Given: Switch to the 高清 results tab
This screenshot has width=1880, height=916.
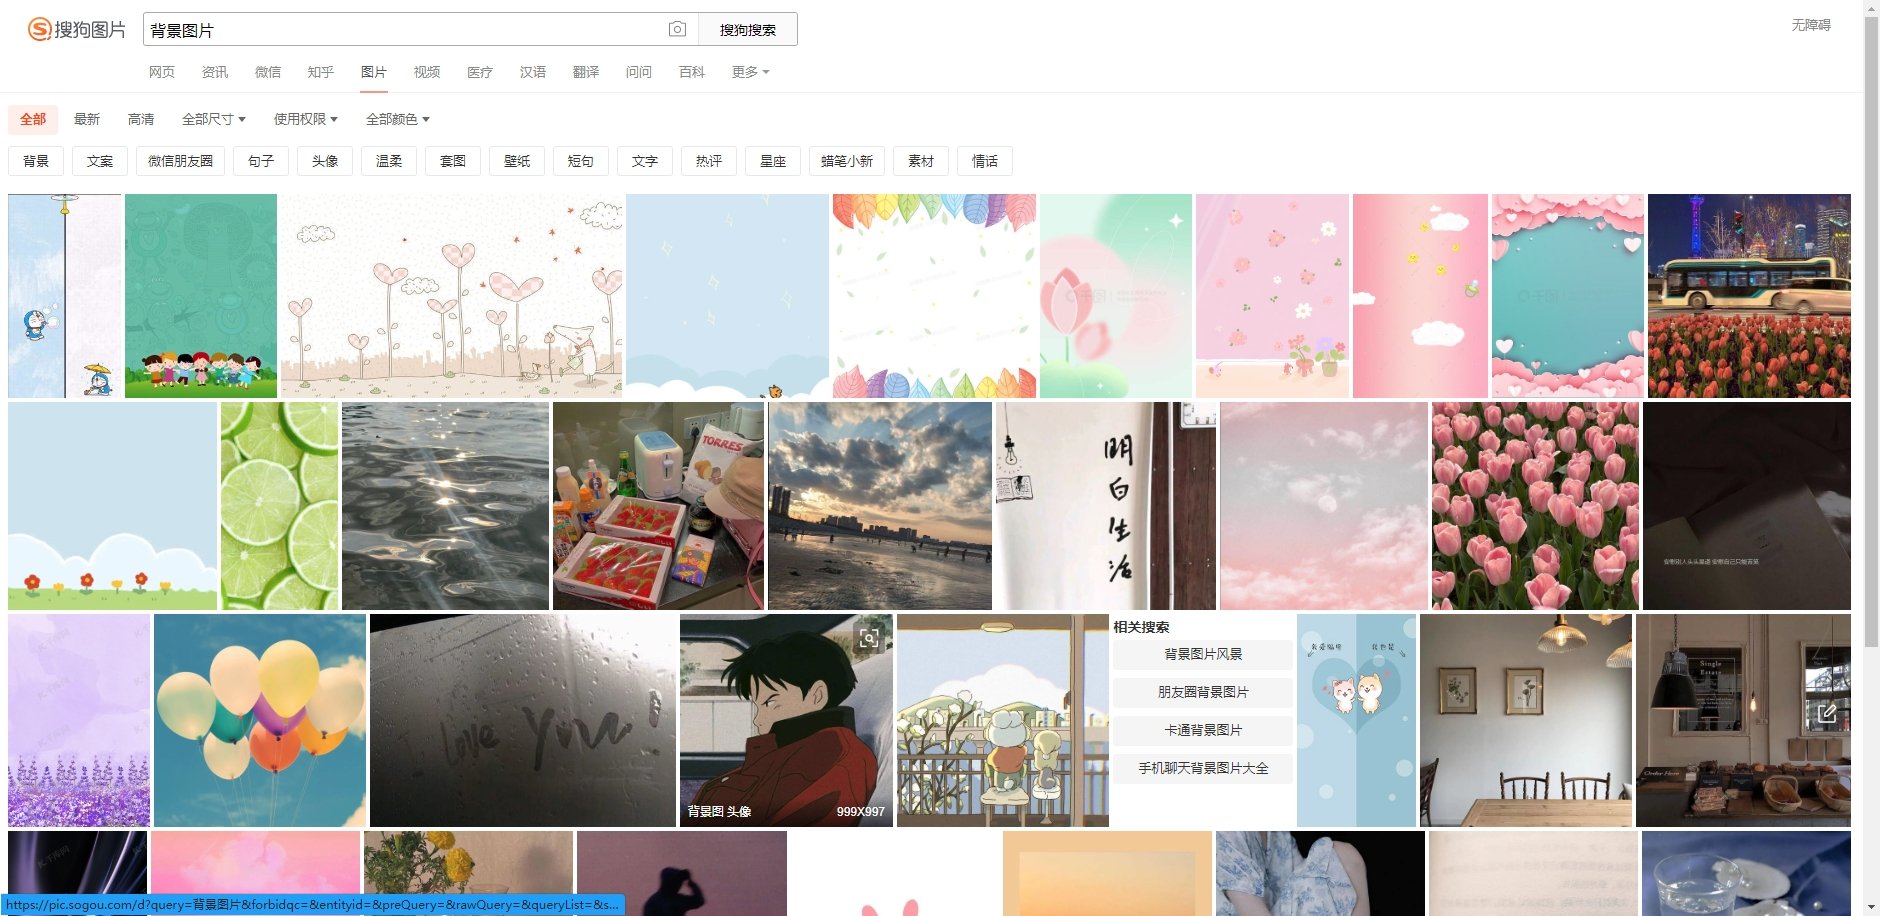Looking at the screenshot, I should tap(142, 119).
